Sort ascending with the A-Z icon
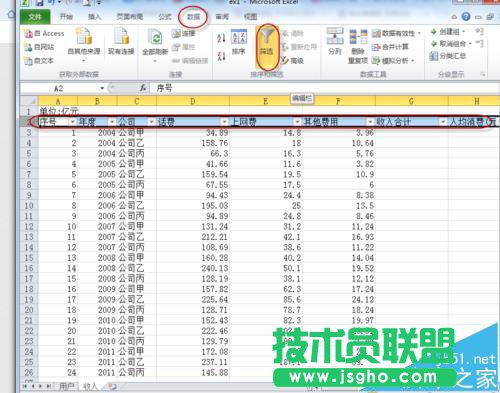Viewport: 500px width, 393px height. (221, 38)
